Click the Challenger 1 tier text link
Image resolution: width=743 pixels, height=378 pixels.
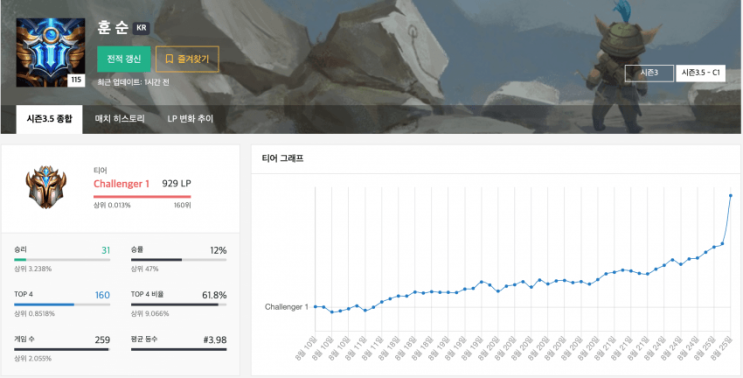tap(121, 184)
